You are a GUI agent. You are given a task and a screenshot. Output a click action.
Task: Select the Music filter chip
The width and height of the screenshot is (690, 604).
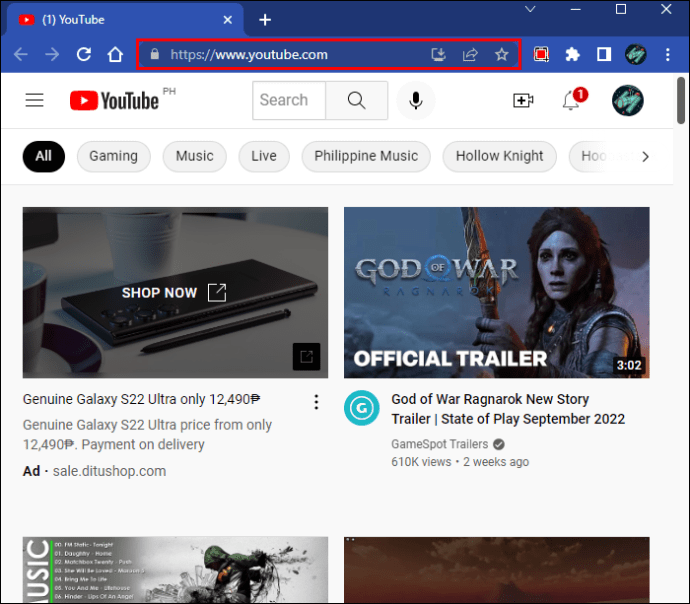coord(195,156)
